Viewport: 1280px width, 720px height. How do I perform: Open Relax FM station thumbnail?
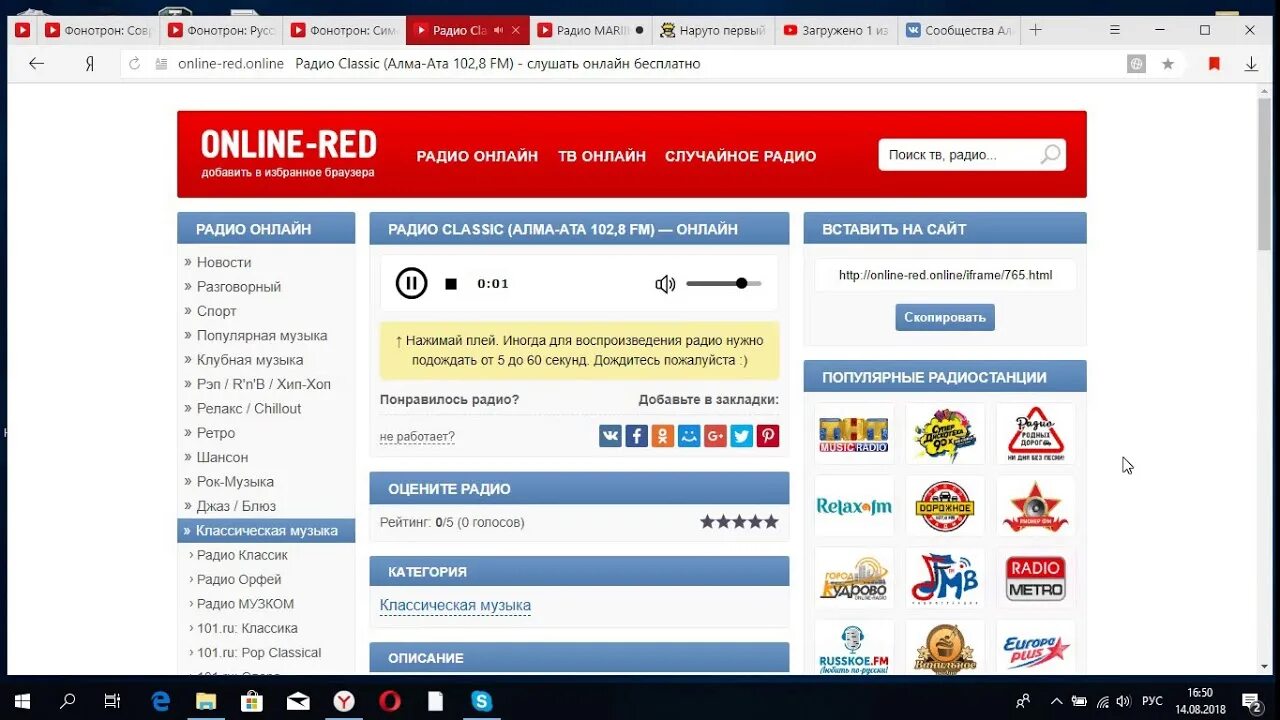[853, 506]
